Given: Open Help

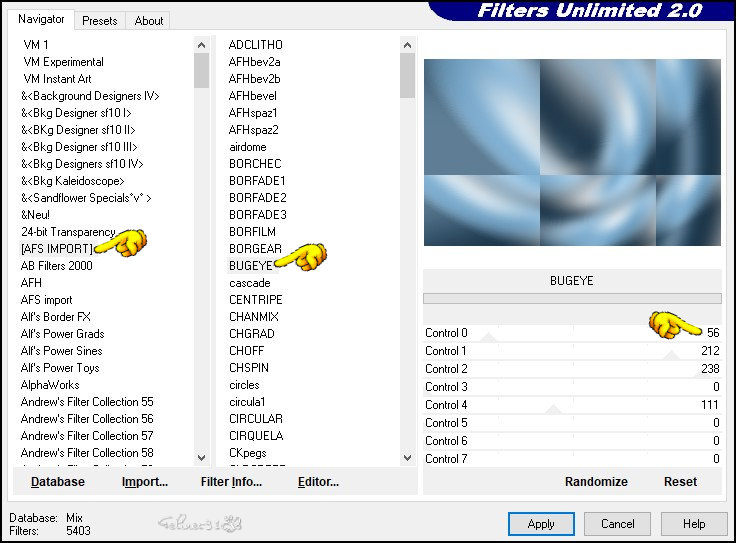Looking at the screenshot, I should click(694, 524).
